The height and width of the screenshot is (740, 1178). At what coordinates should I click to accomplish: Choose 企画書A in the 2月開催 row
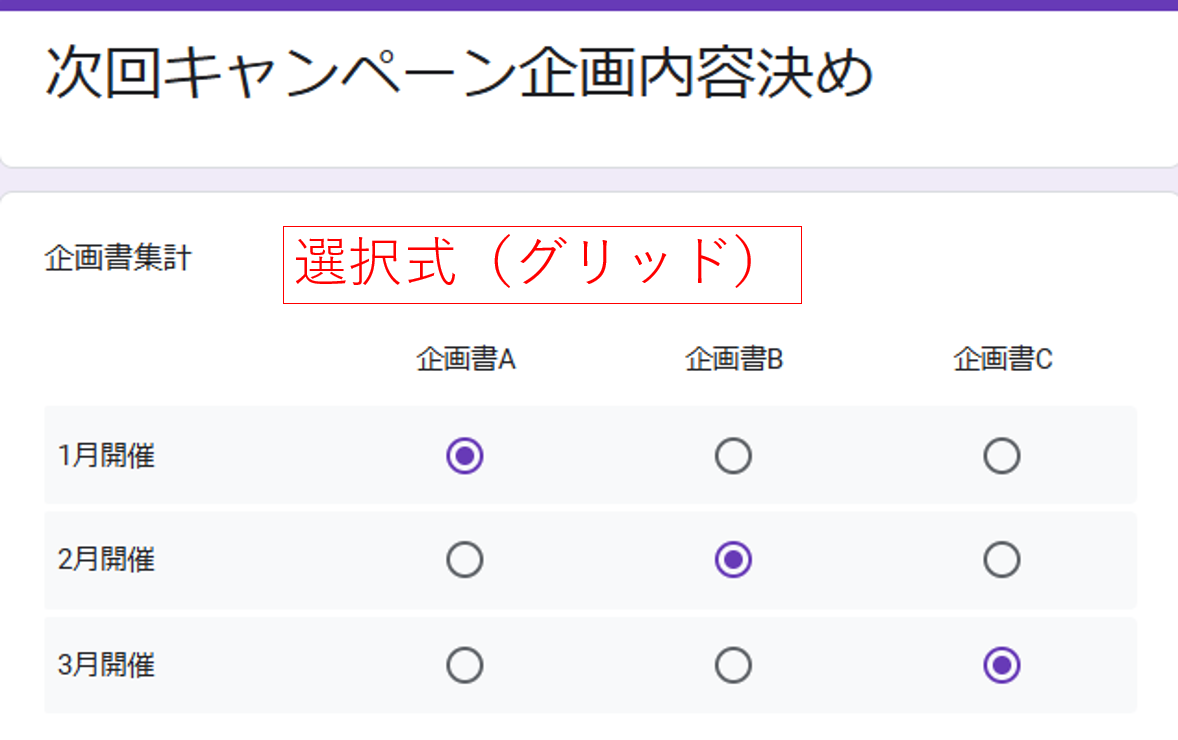click(465, 560)
